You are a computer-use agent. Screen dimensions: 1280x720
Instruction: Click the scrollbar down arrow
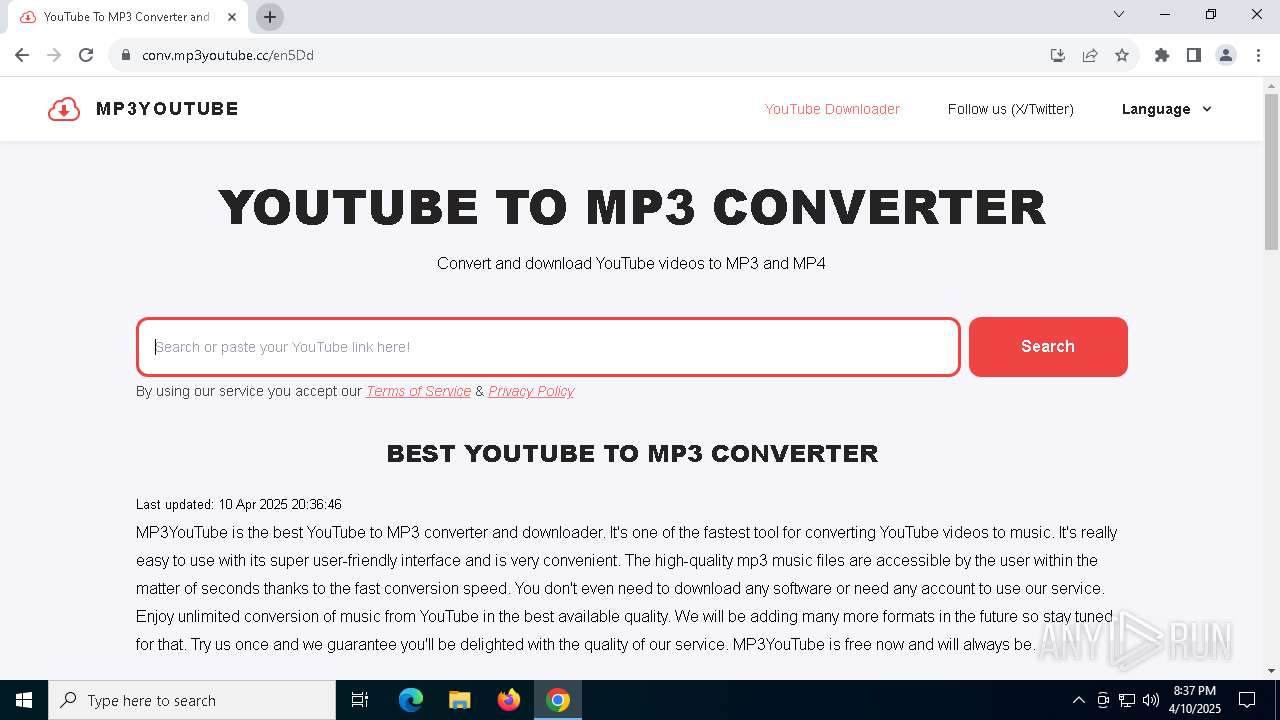pyautogui.click(x=1271, y=671)
